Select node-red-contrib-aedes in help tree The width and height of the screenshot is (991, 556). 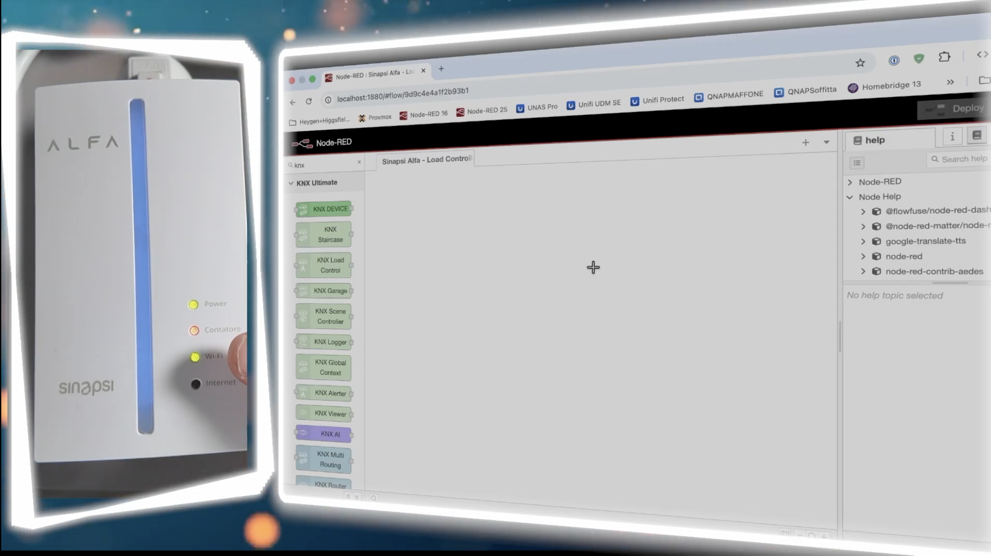click(x=934, y=271)
